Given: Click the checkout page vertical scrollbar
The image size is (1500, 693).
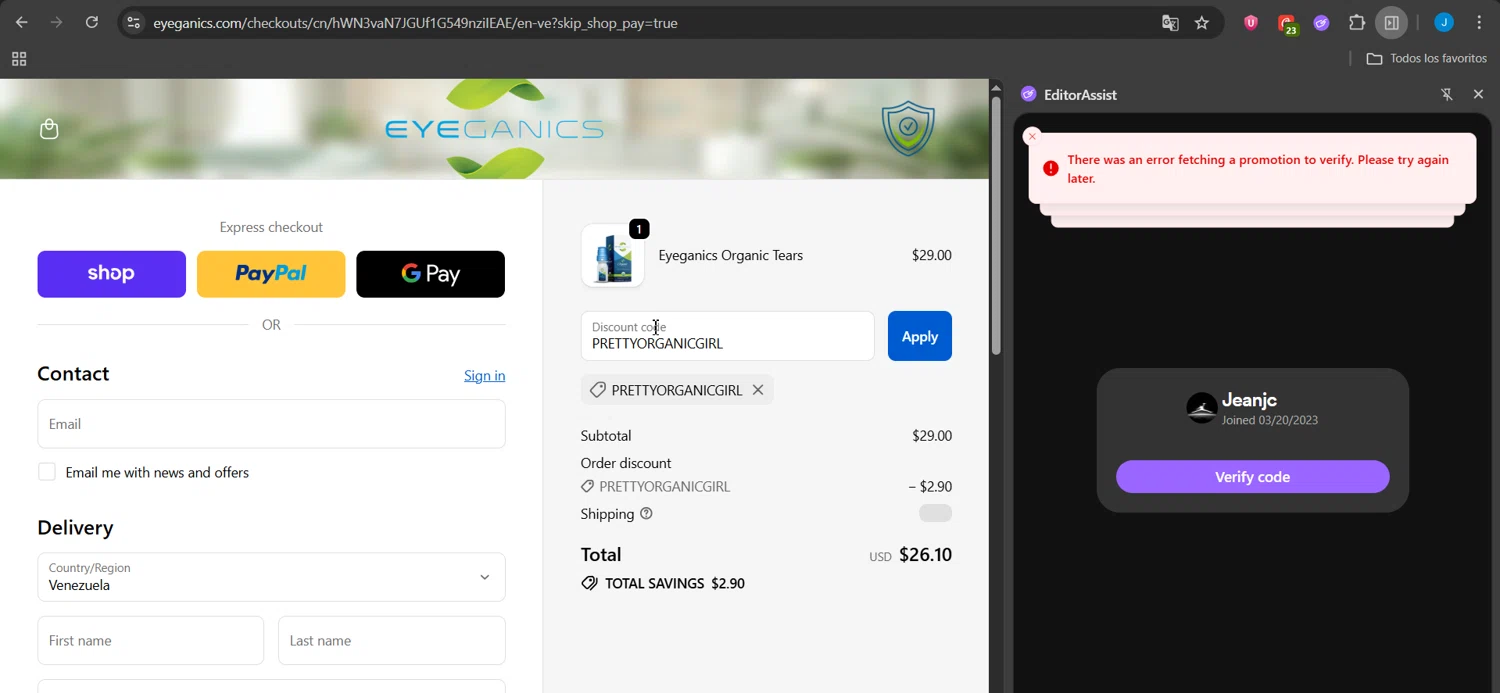Looking at the screenshot, I should (x=996, y=225).
